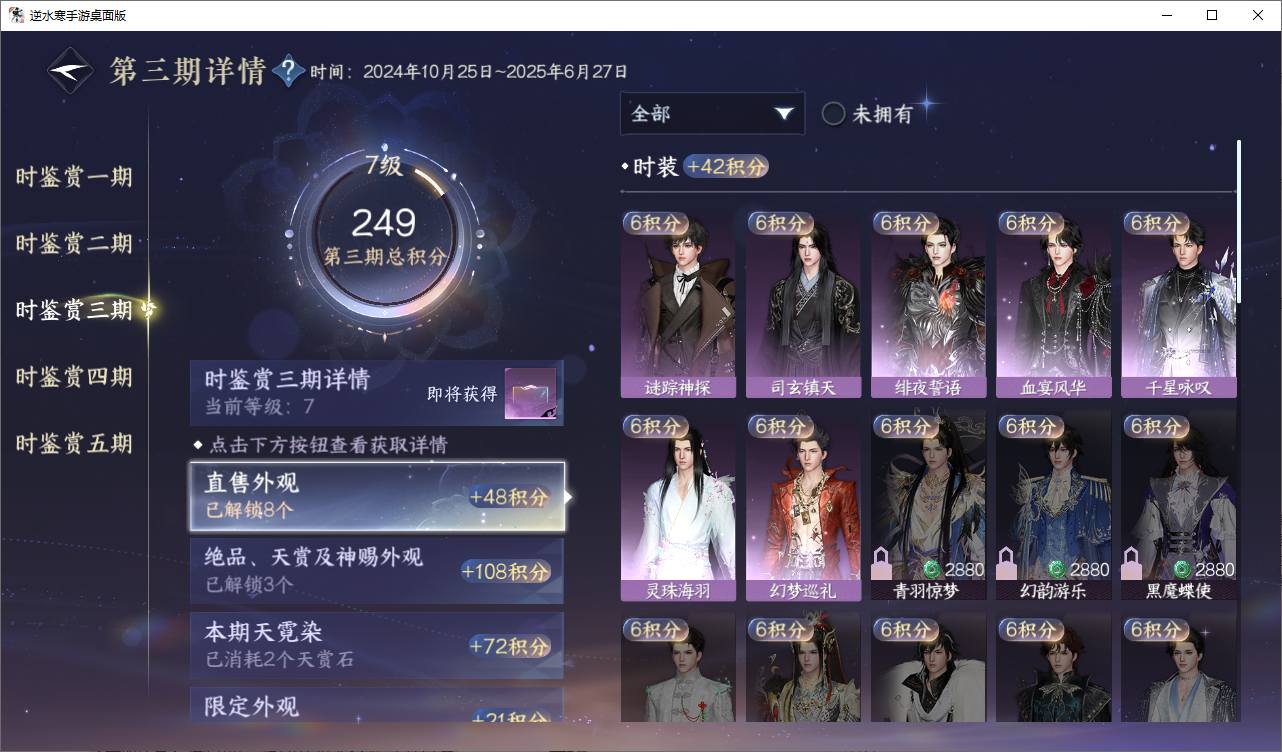
Task: Switch to 时鉴赏一期 tab
Action: 74,177
